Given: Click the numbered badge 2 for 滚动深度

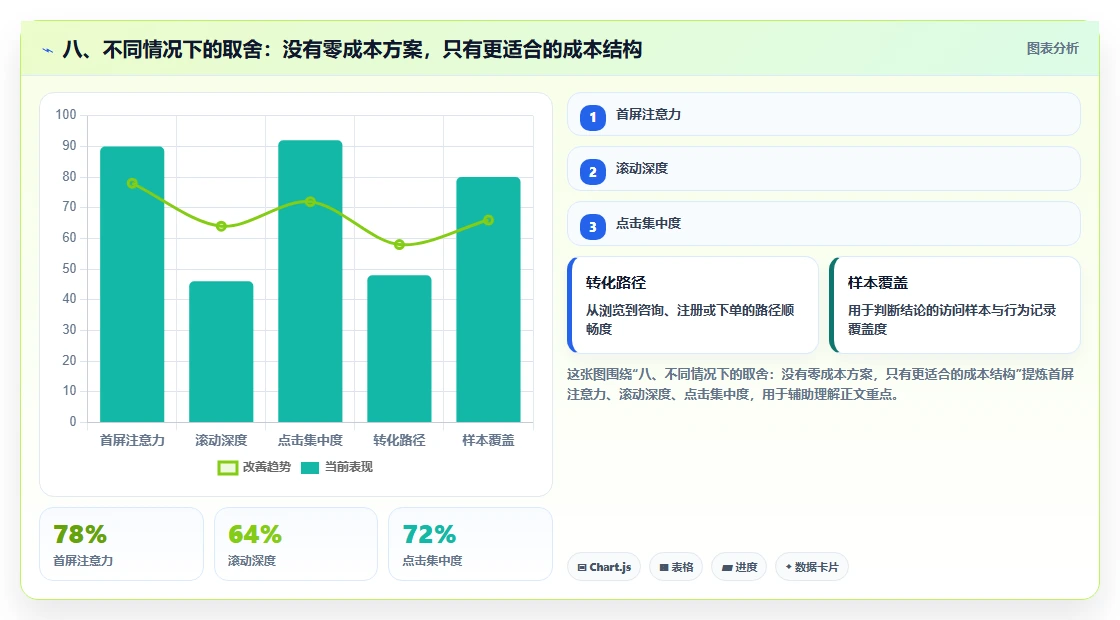Looking at the screenshot, I should [592, 171].
